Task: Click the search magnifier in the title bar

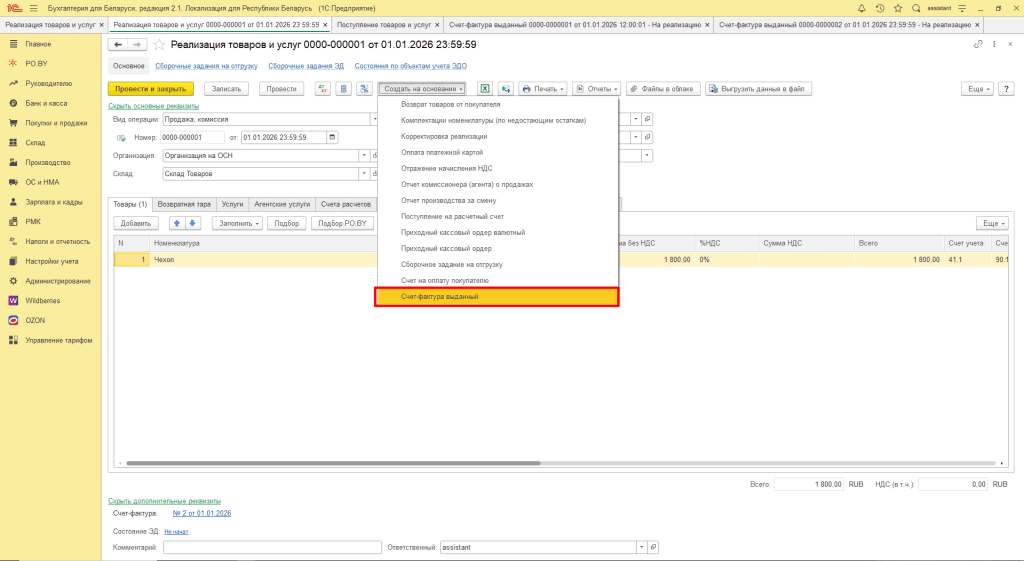Action: point(916,7)
